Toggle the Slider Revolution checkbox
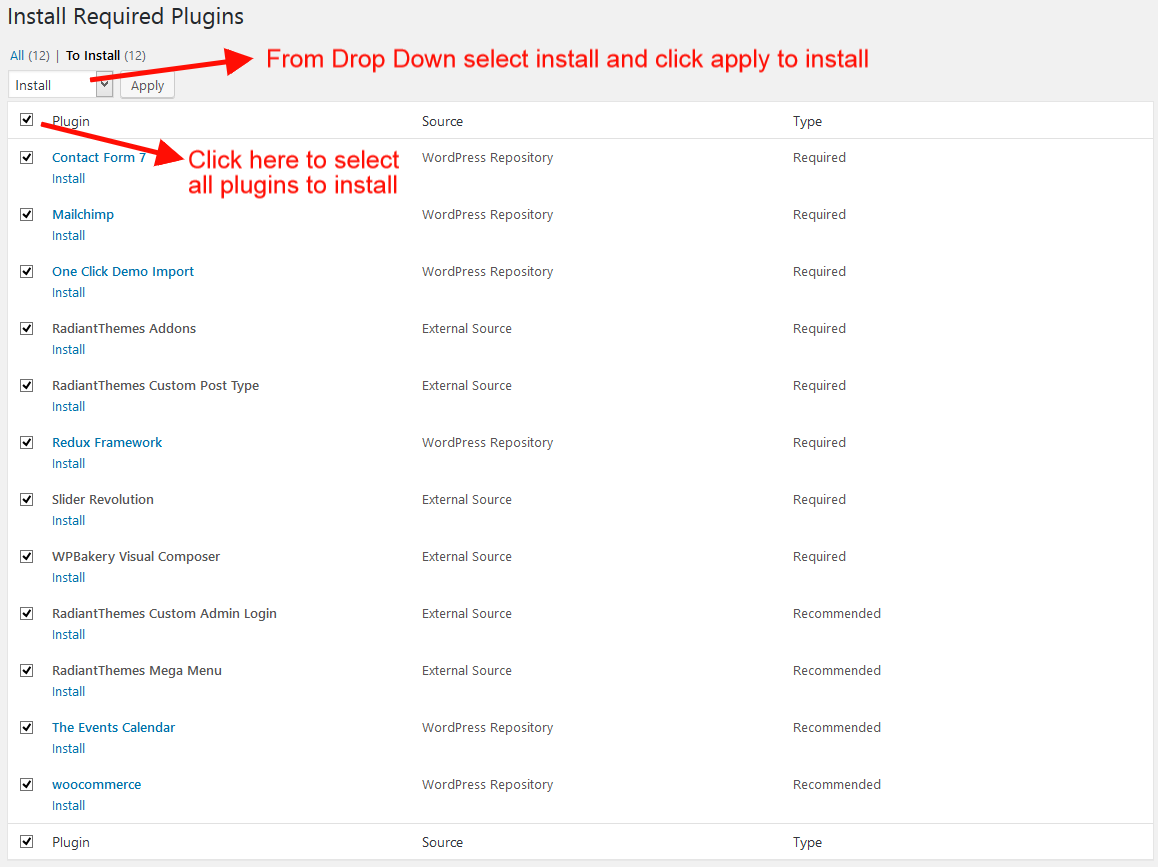The image size is (1158, 867). tap(27, 499)
